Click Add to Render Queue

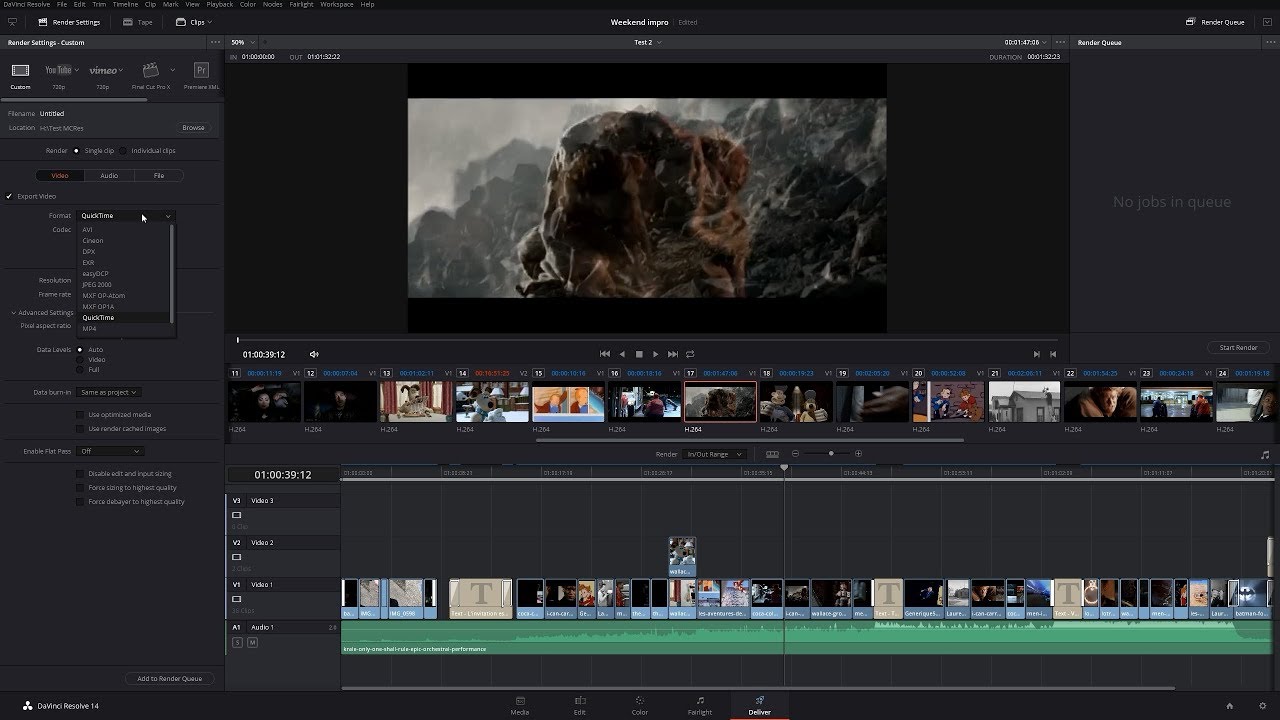point(169,679)
